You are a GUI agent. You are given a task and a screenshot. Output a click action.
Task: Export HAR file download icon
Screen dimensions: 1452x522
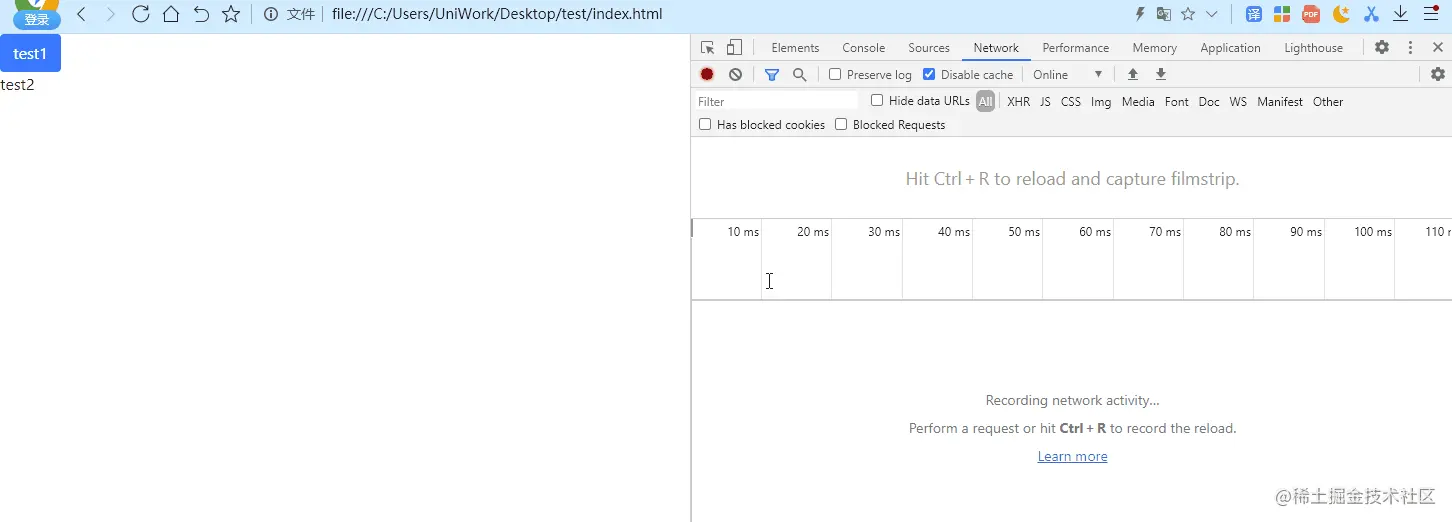[1161, 74]
